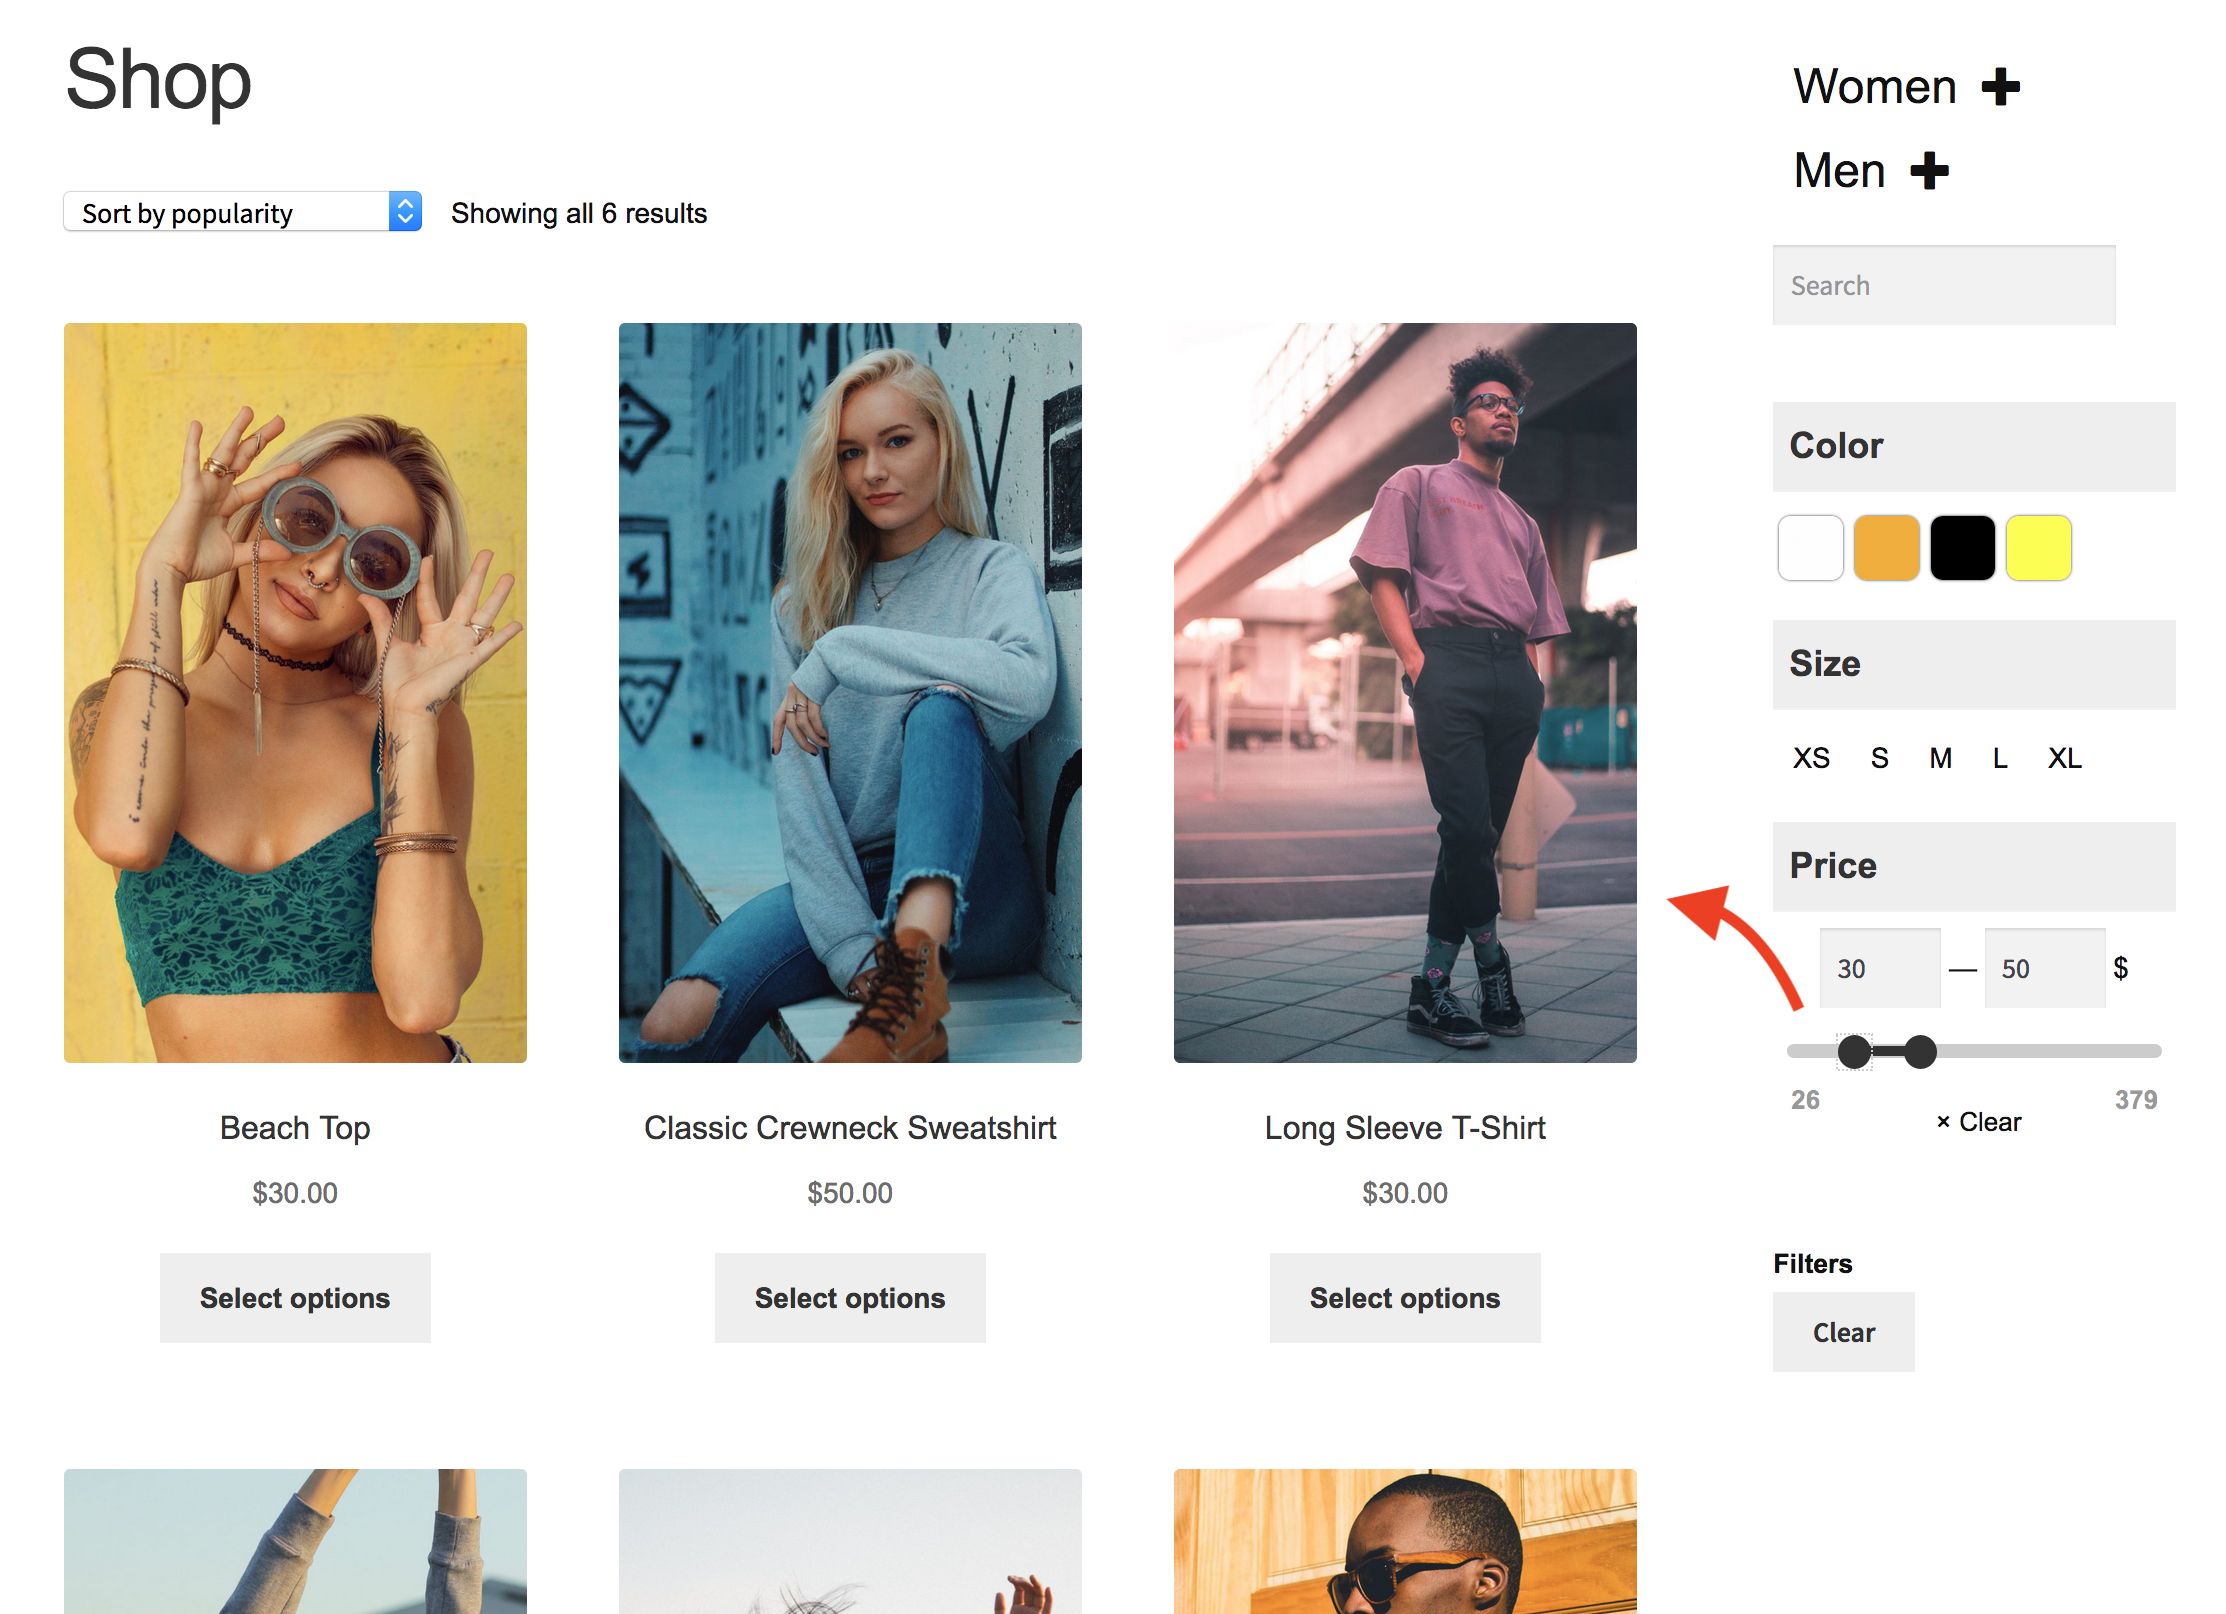Filter by size XL
Image resolution: width=2226 pixels, height=1614 pixels.
tap(2064, 759)
